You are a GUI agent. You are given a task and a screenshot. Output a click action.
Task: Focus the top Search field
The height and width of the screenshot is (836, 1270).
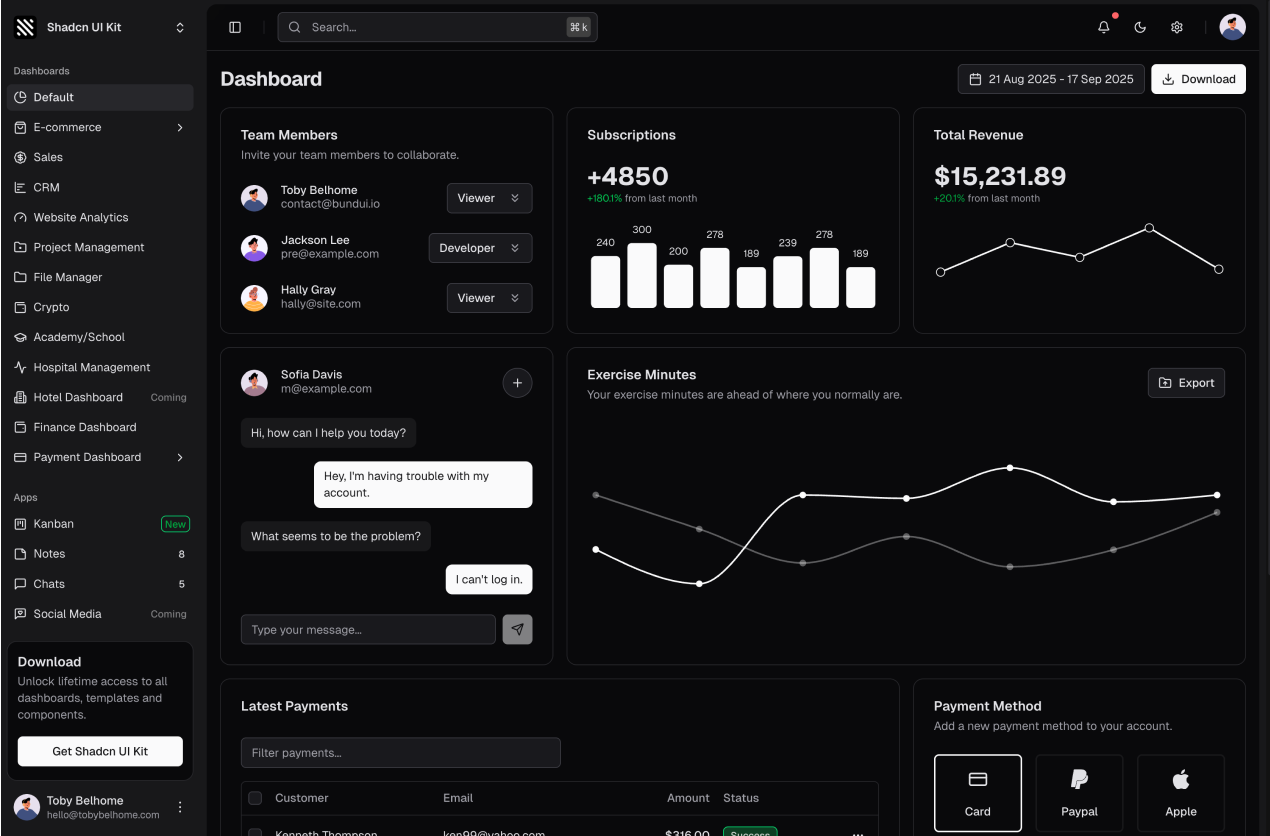point(437,27)
